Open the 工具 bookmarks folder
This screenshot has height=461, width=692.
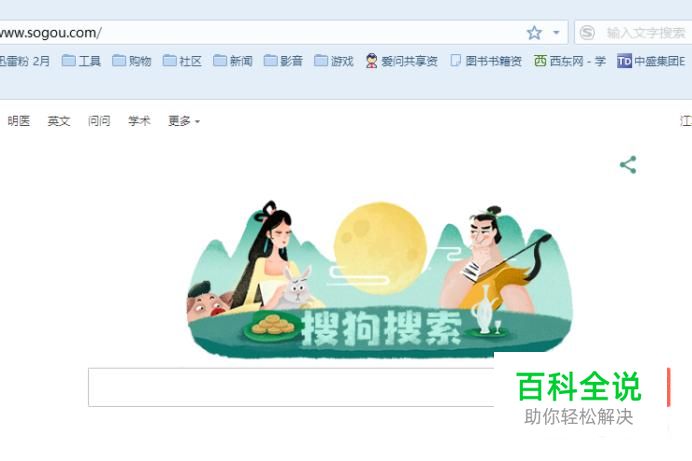[x=81, y=61]
